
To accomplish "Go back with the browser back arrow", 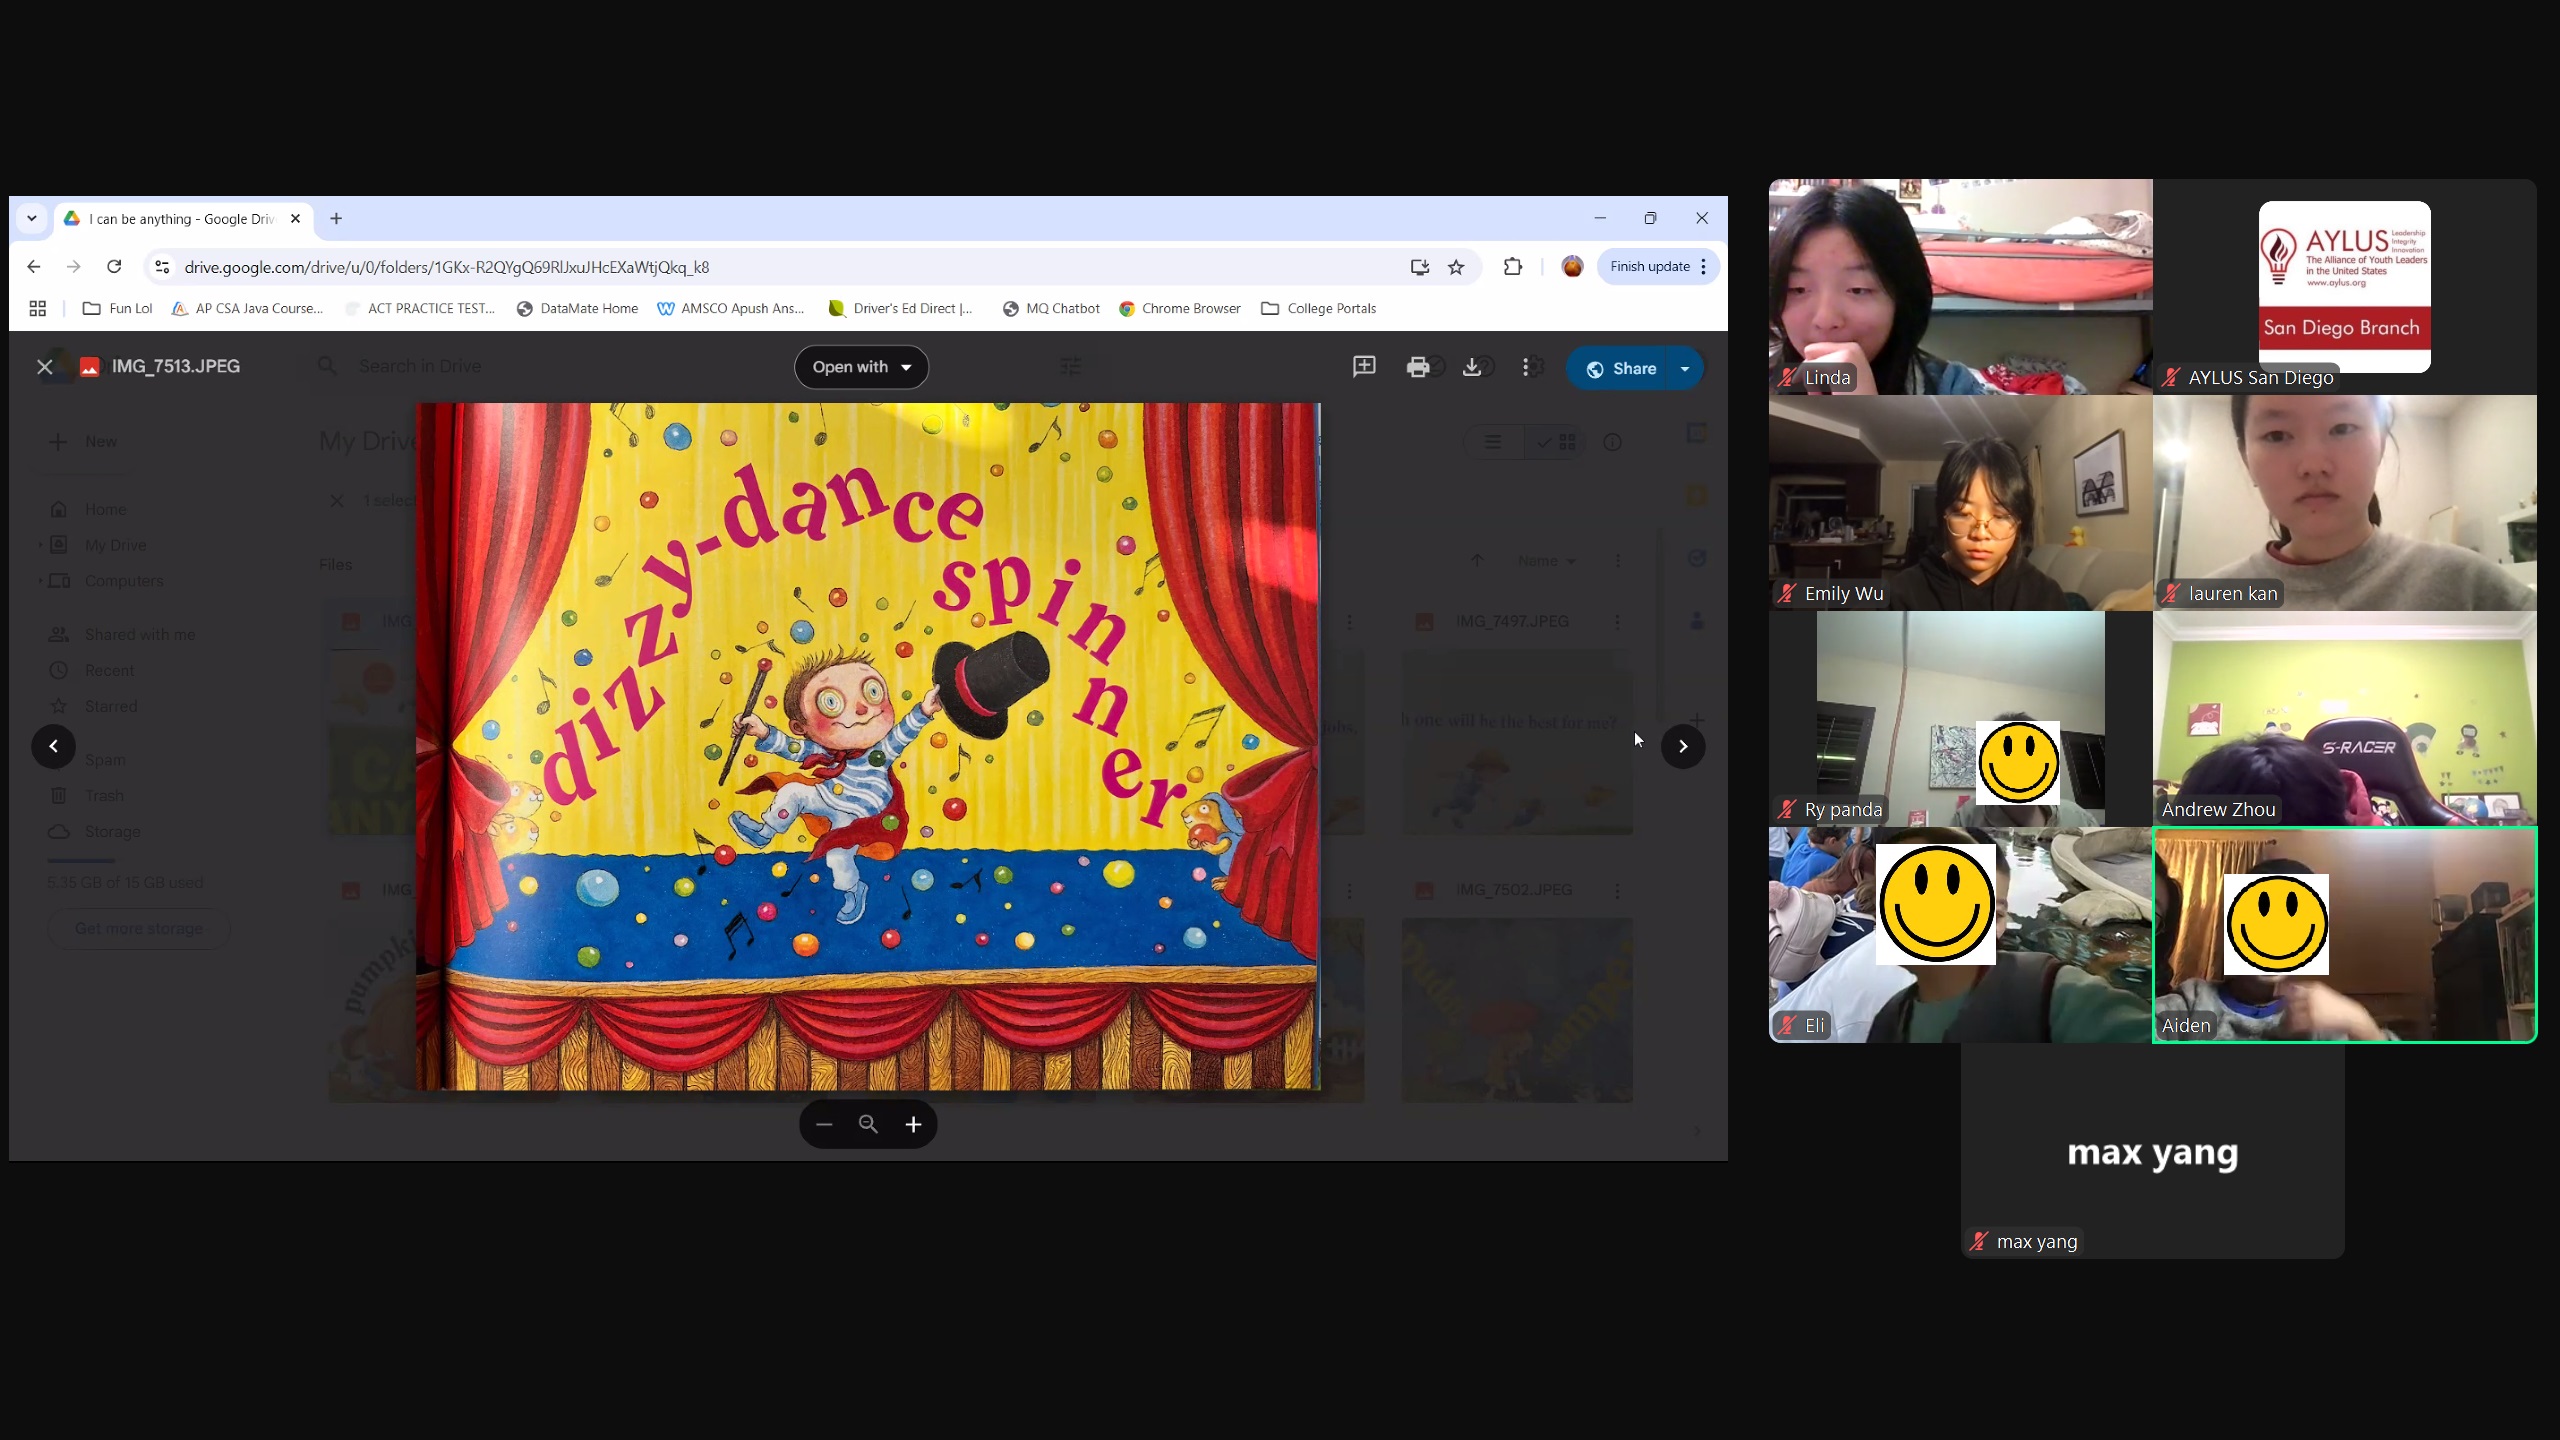I will (x=34, y=267).
